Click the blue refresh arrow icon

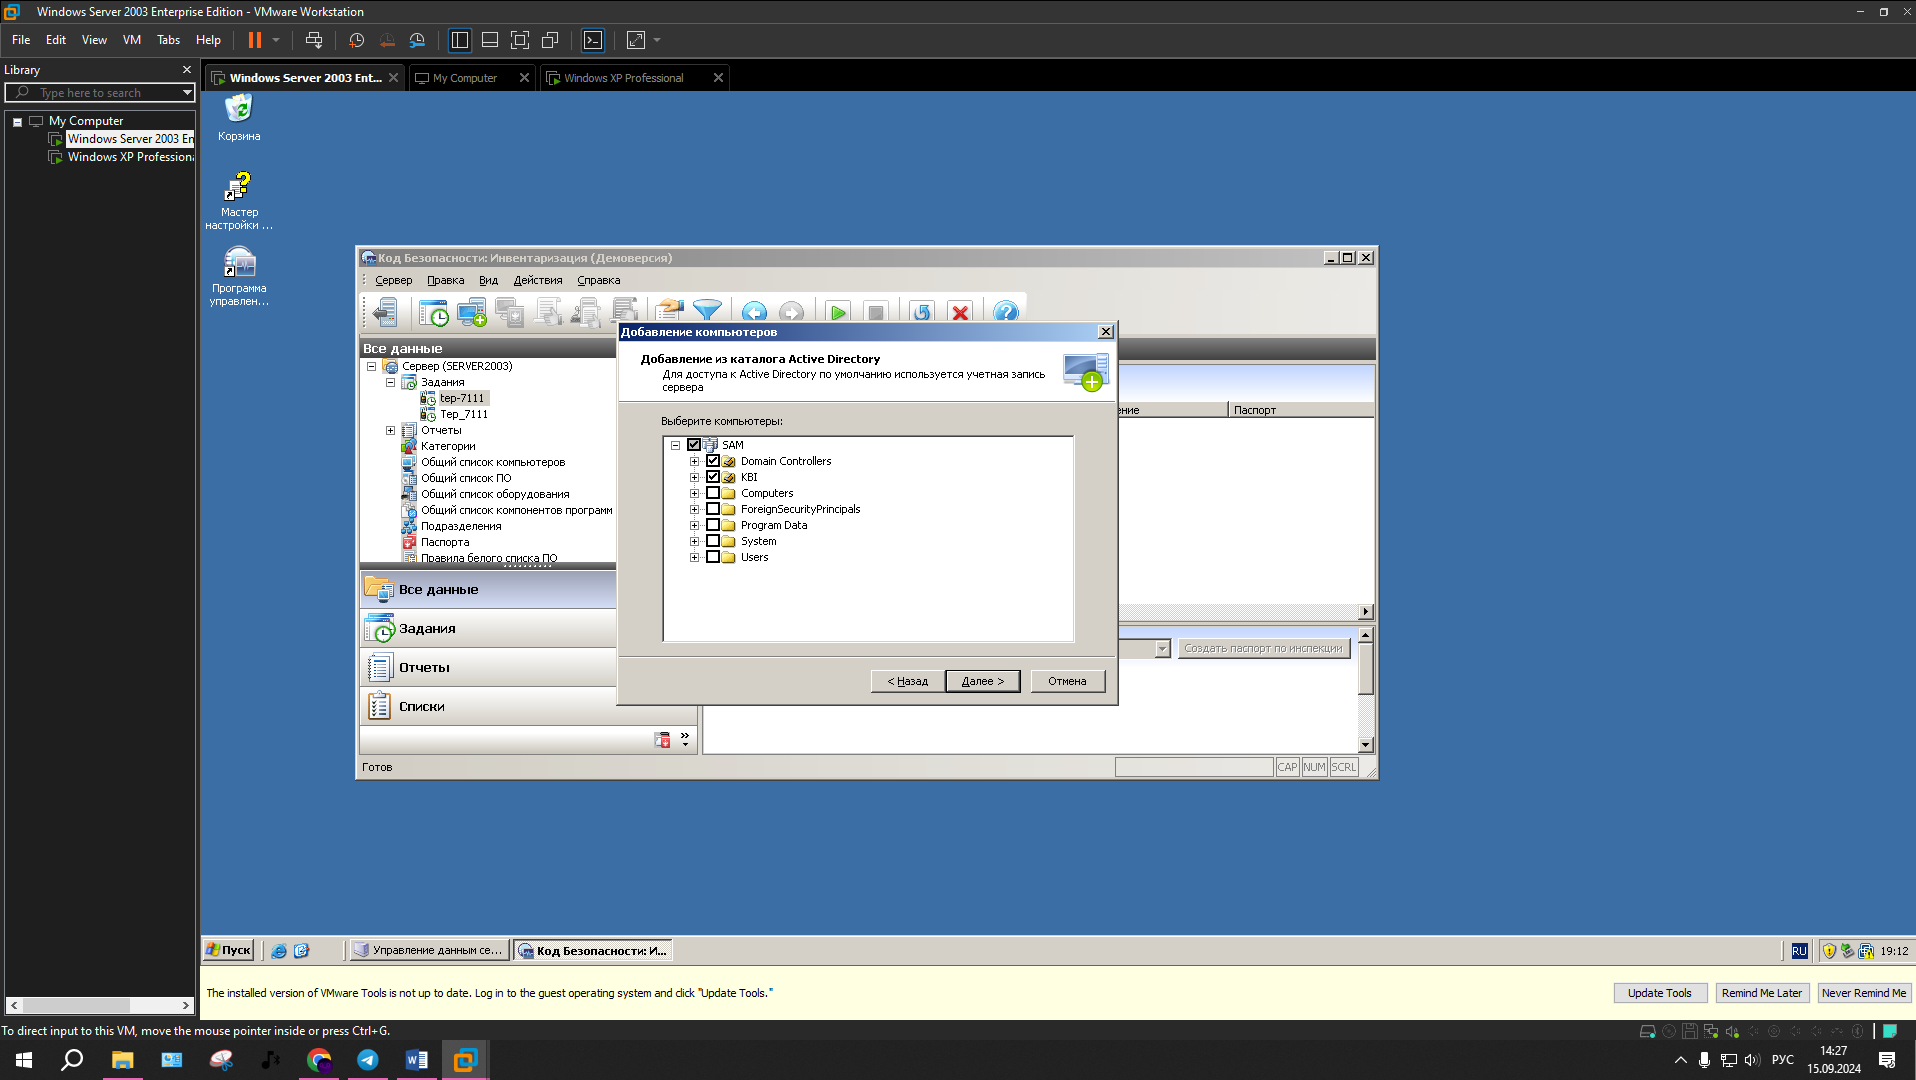coord(922,312)
